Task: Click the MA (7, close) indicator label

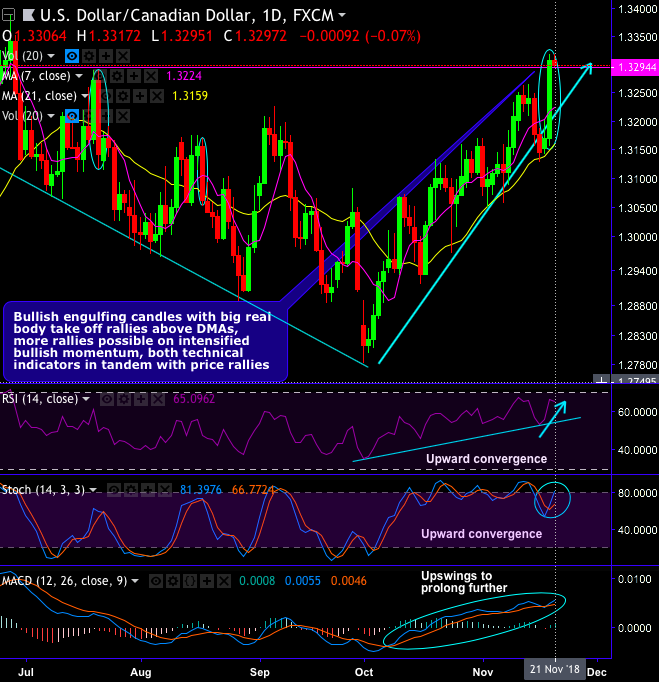Action: (36, 76)
